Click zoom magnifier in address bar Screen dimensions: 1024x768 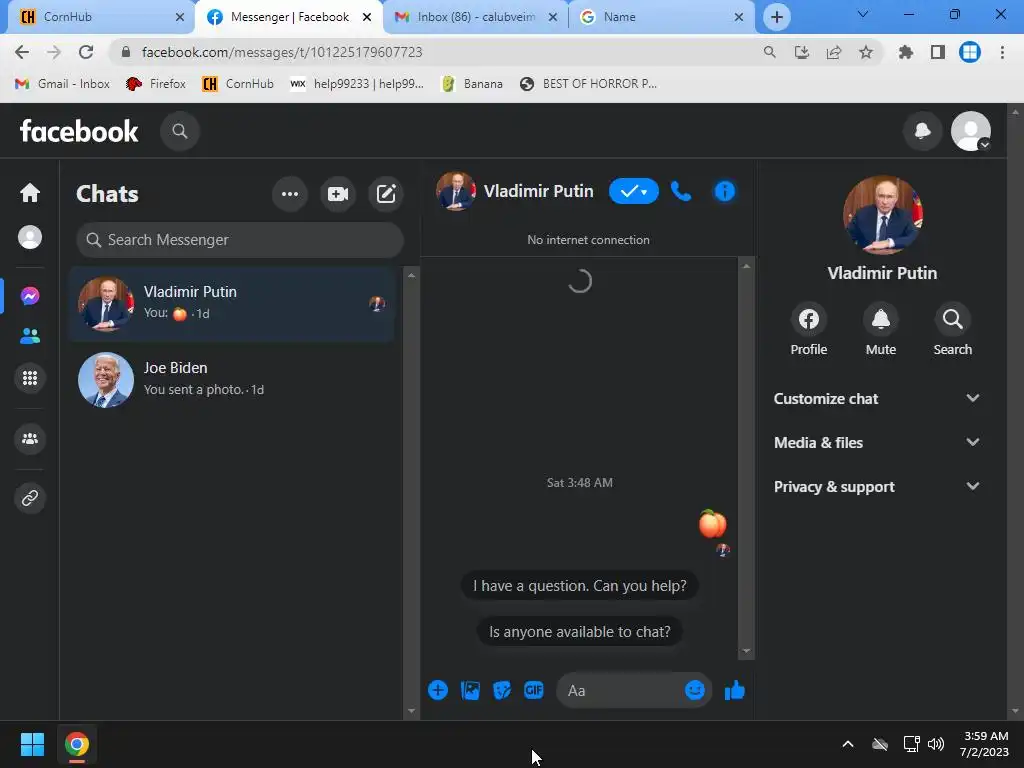click(769, 52)
